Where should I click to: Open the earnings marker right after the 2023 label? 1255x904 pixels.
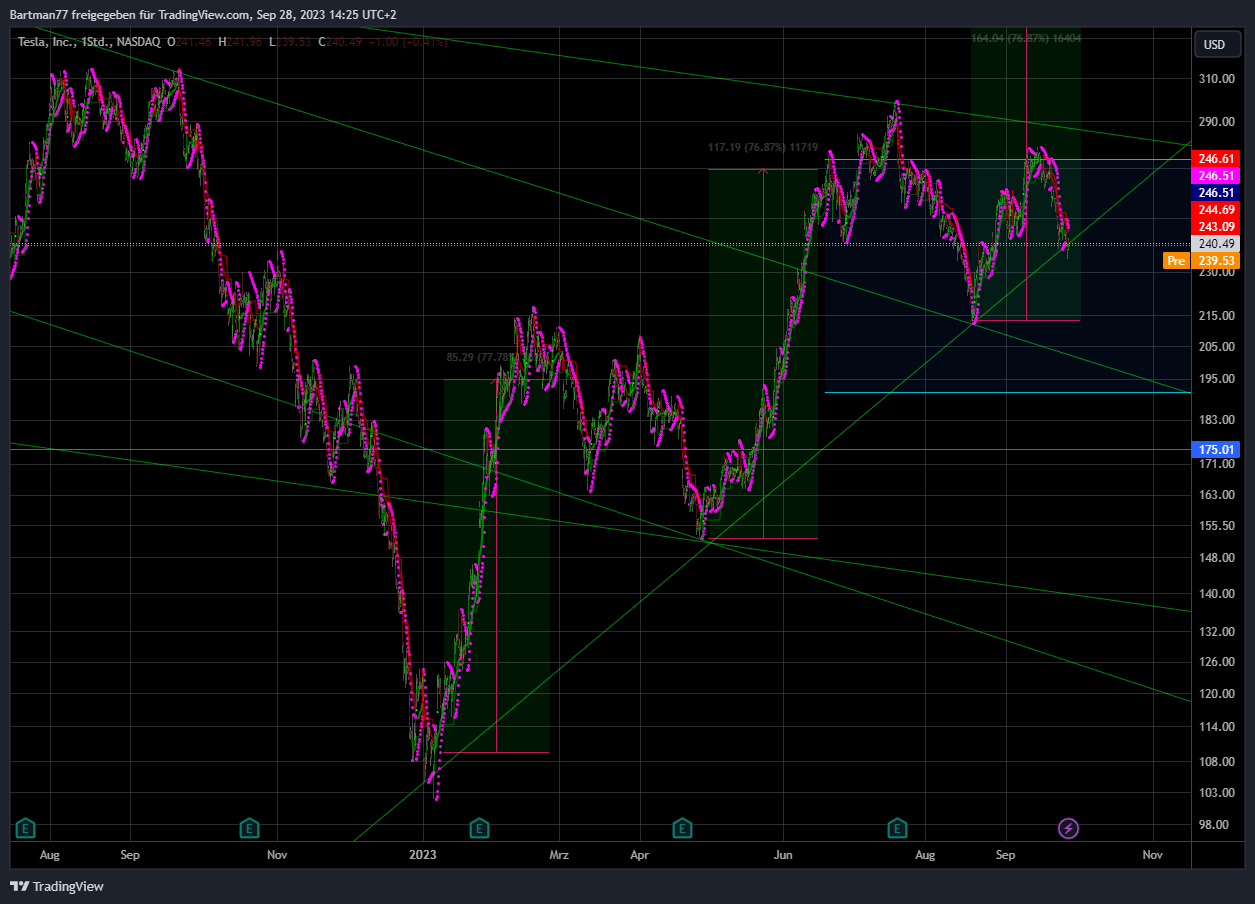480,828
